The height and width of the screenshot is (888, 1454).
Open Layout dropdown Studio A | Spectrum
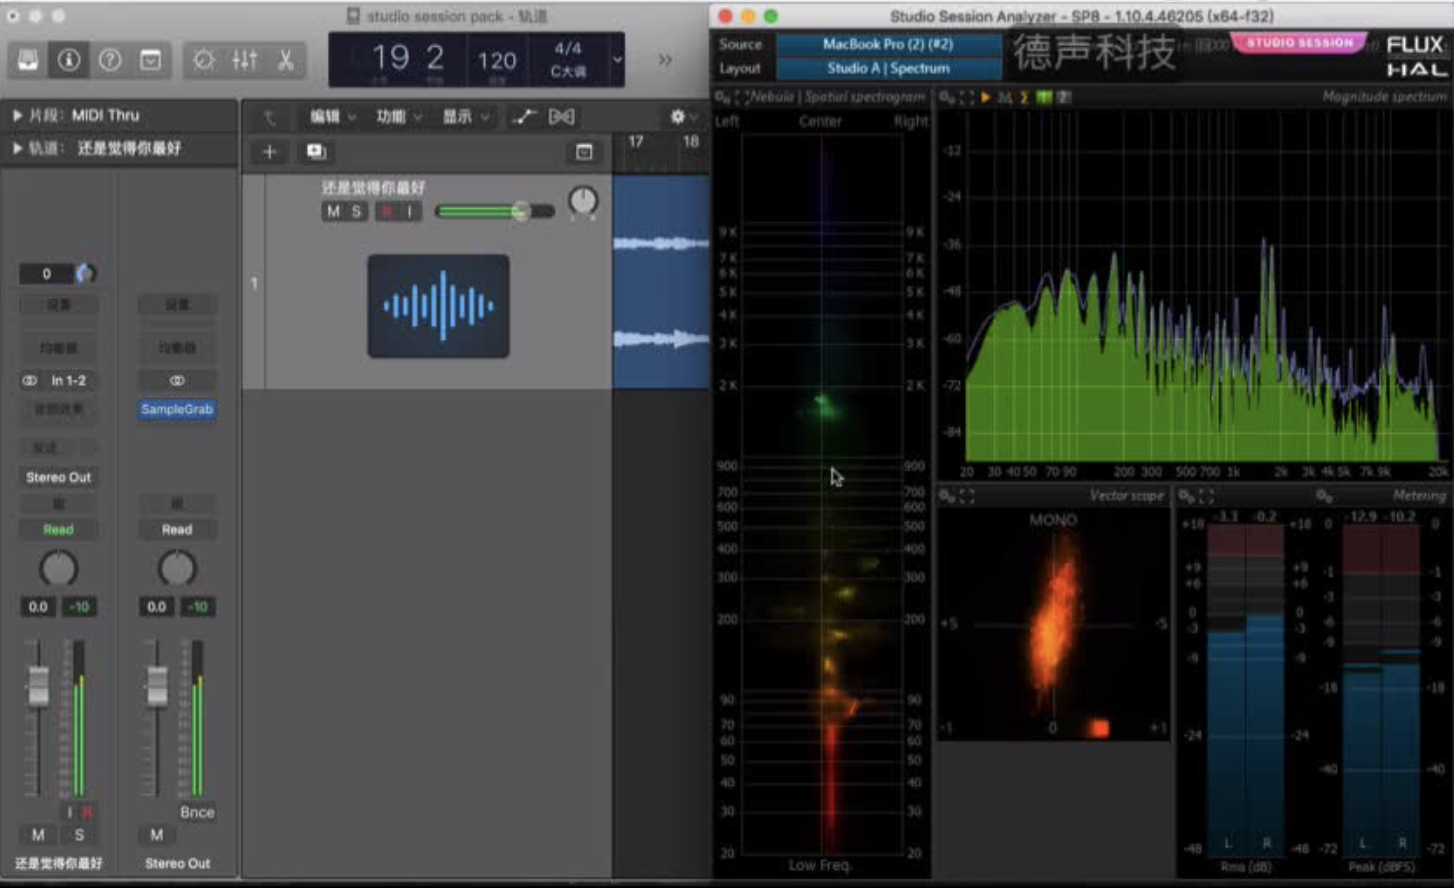888,68
